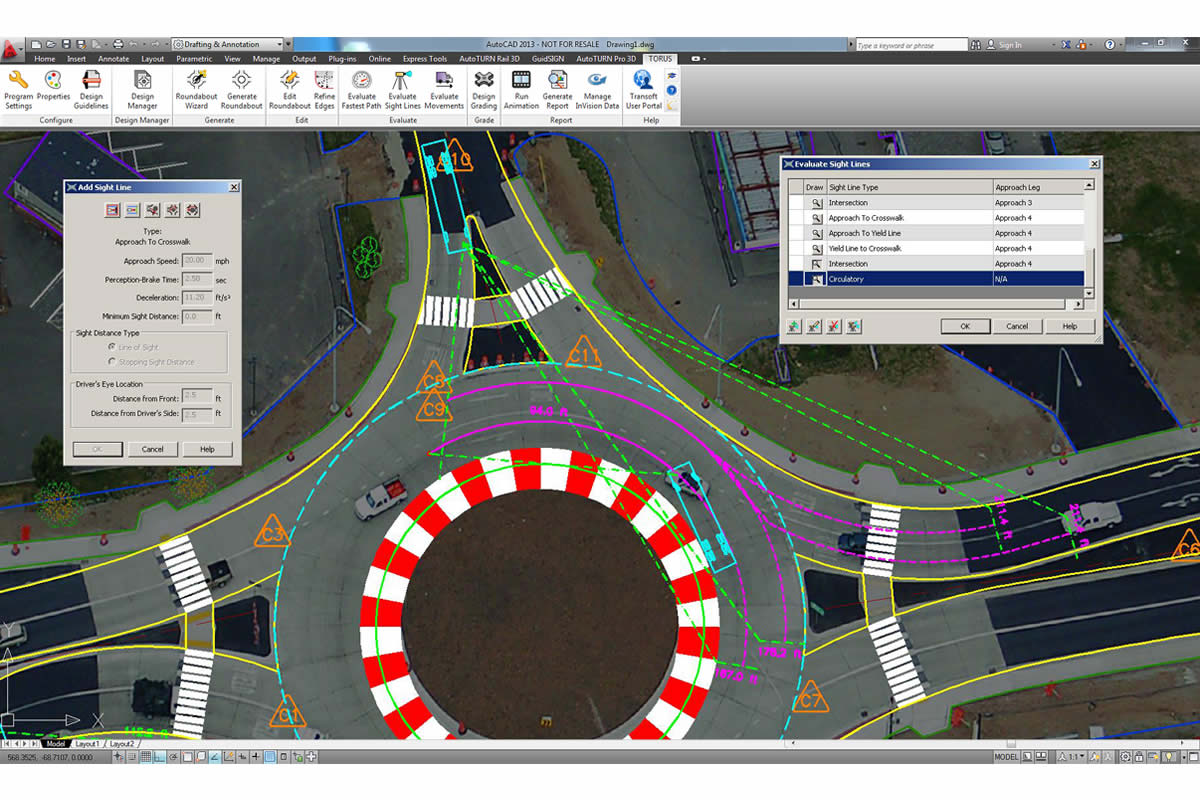Click the Approach Speed input field
1200x800 pixels.
click(x=196, y=261)
